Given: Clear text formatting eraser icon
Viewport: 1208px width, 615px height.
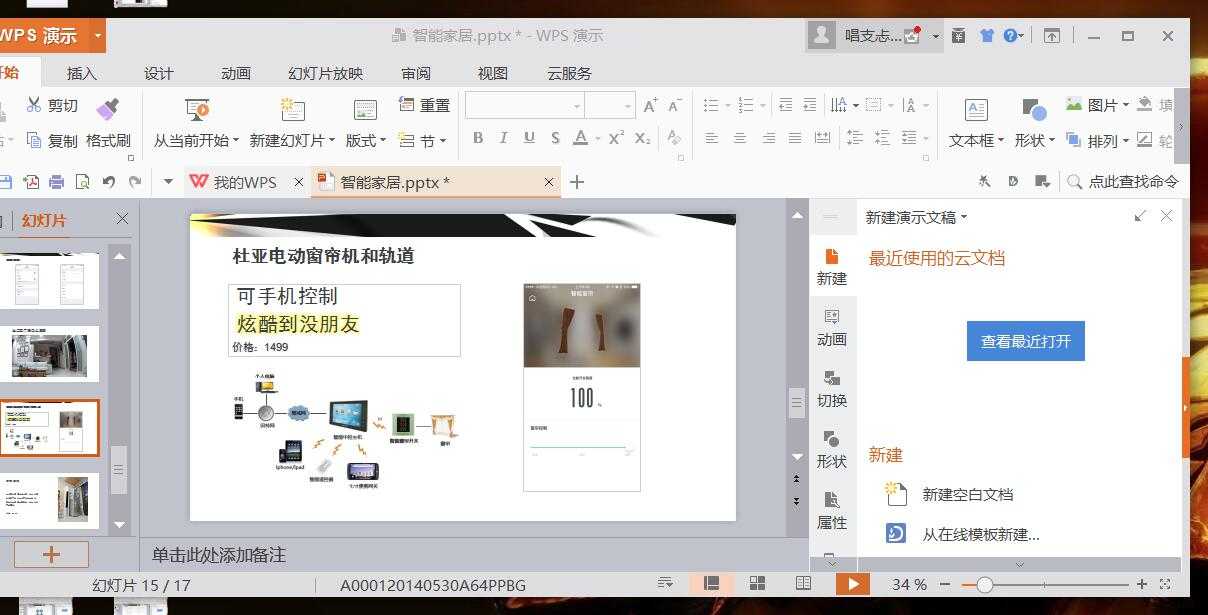Looking at the screenshot, I should 674,138.
